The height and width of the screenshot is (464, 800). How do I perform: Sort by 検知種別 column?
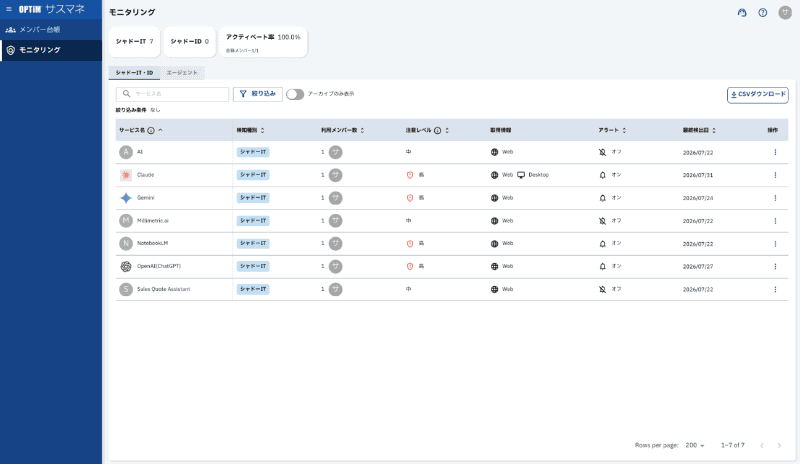(x=262, y=131)
